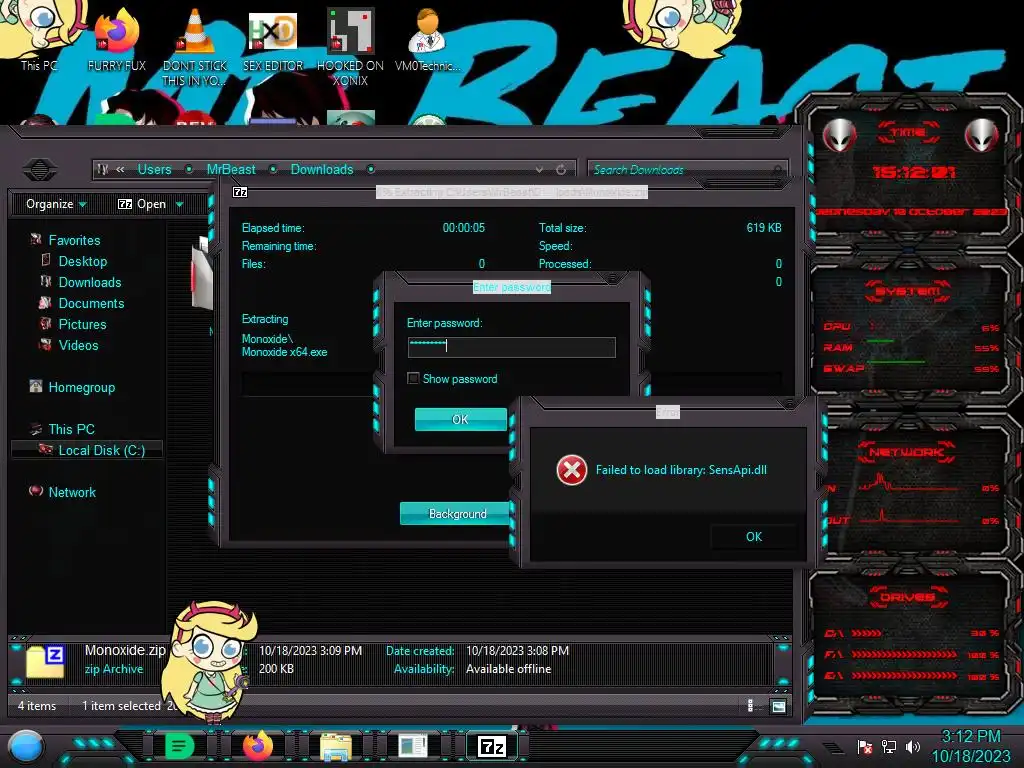Select This PC in navigation pane
Image resolution: width=1024 pixels, height=768 pixels.
[71, 429]
